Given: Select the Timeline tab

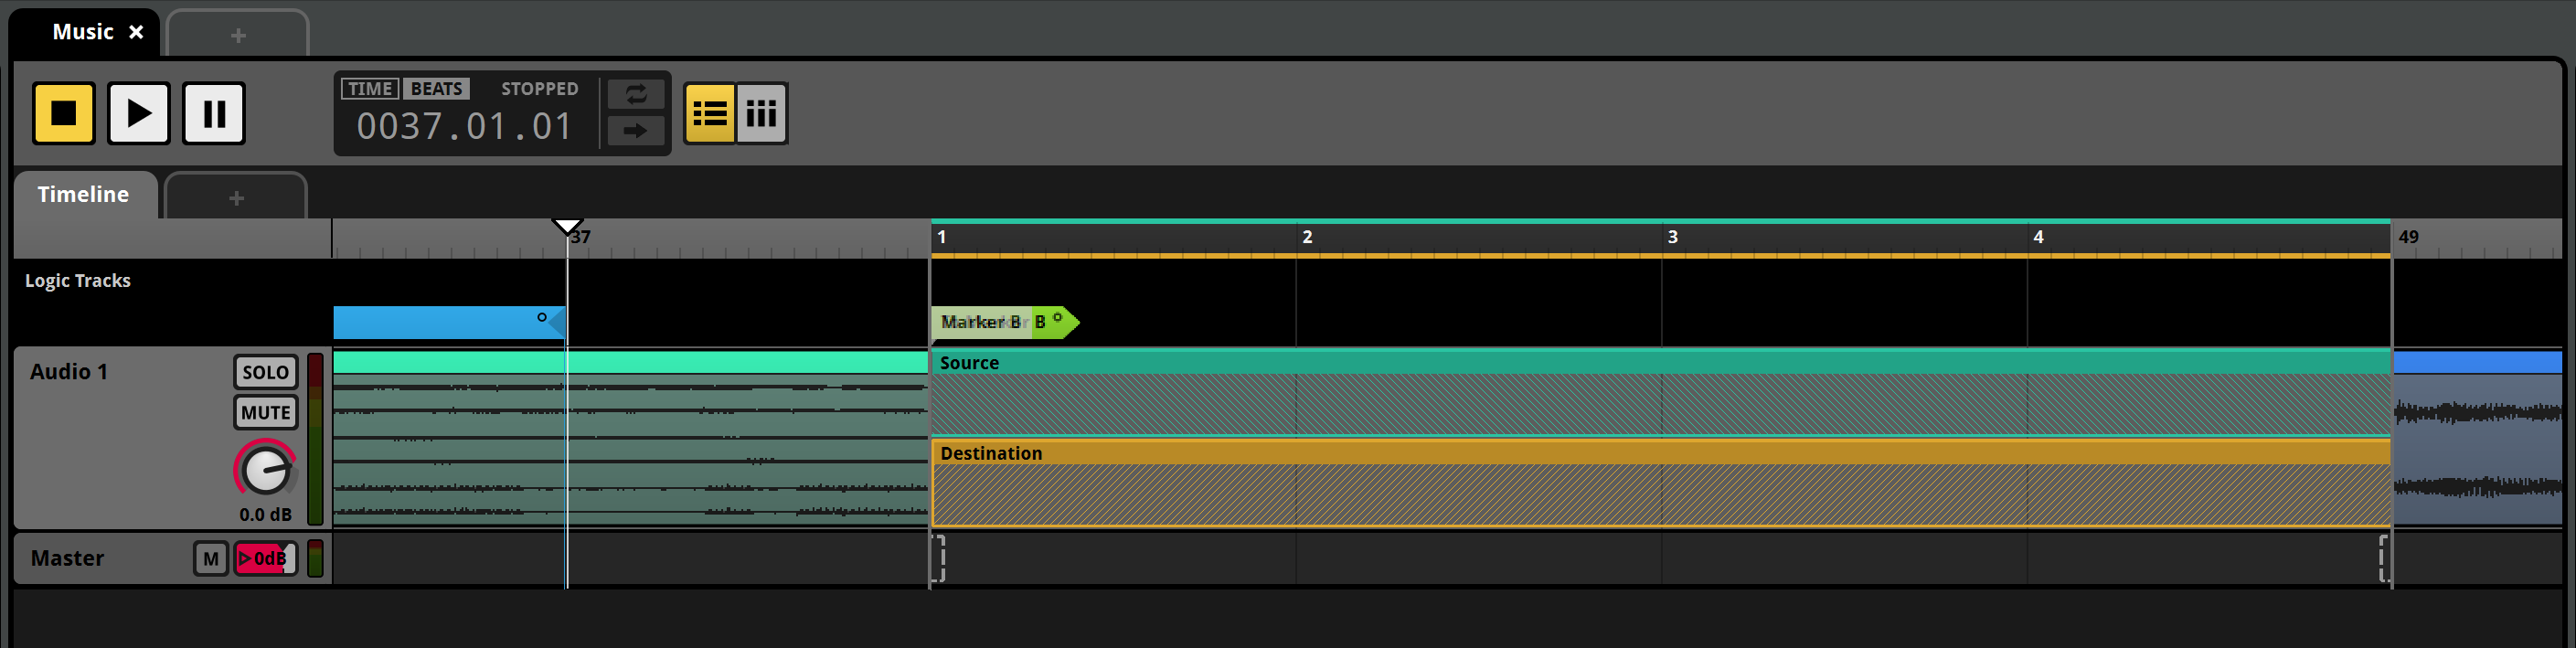Looking at the screenshot, I should tap(84, 194).
